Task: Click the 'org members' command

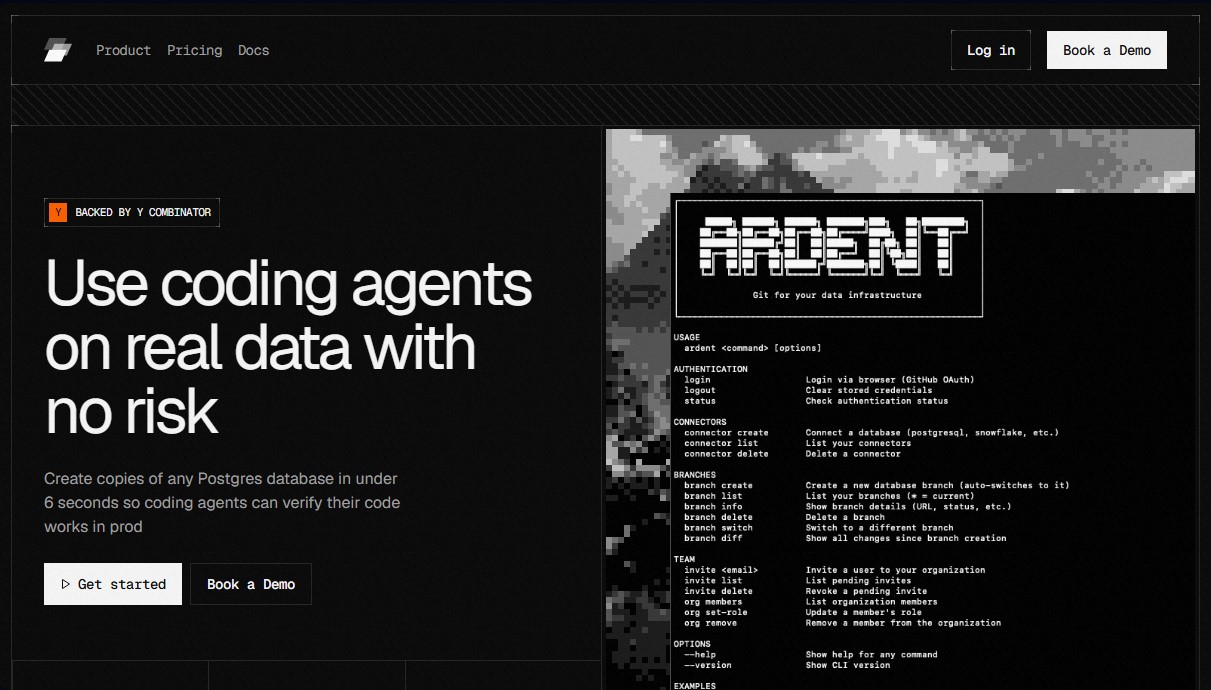Action: [x=713, y=602]
